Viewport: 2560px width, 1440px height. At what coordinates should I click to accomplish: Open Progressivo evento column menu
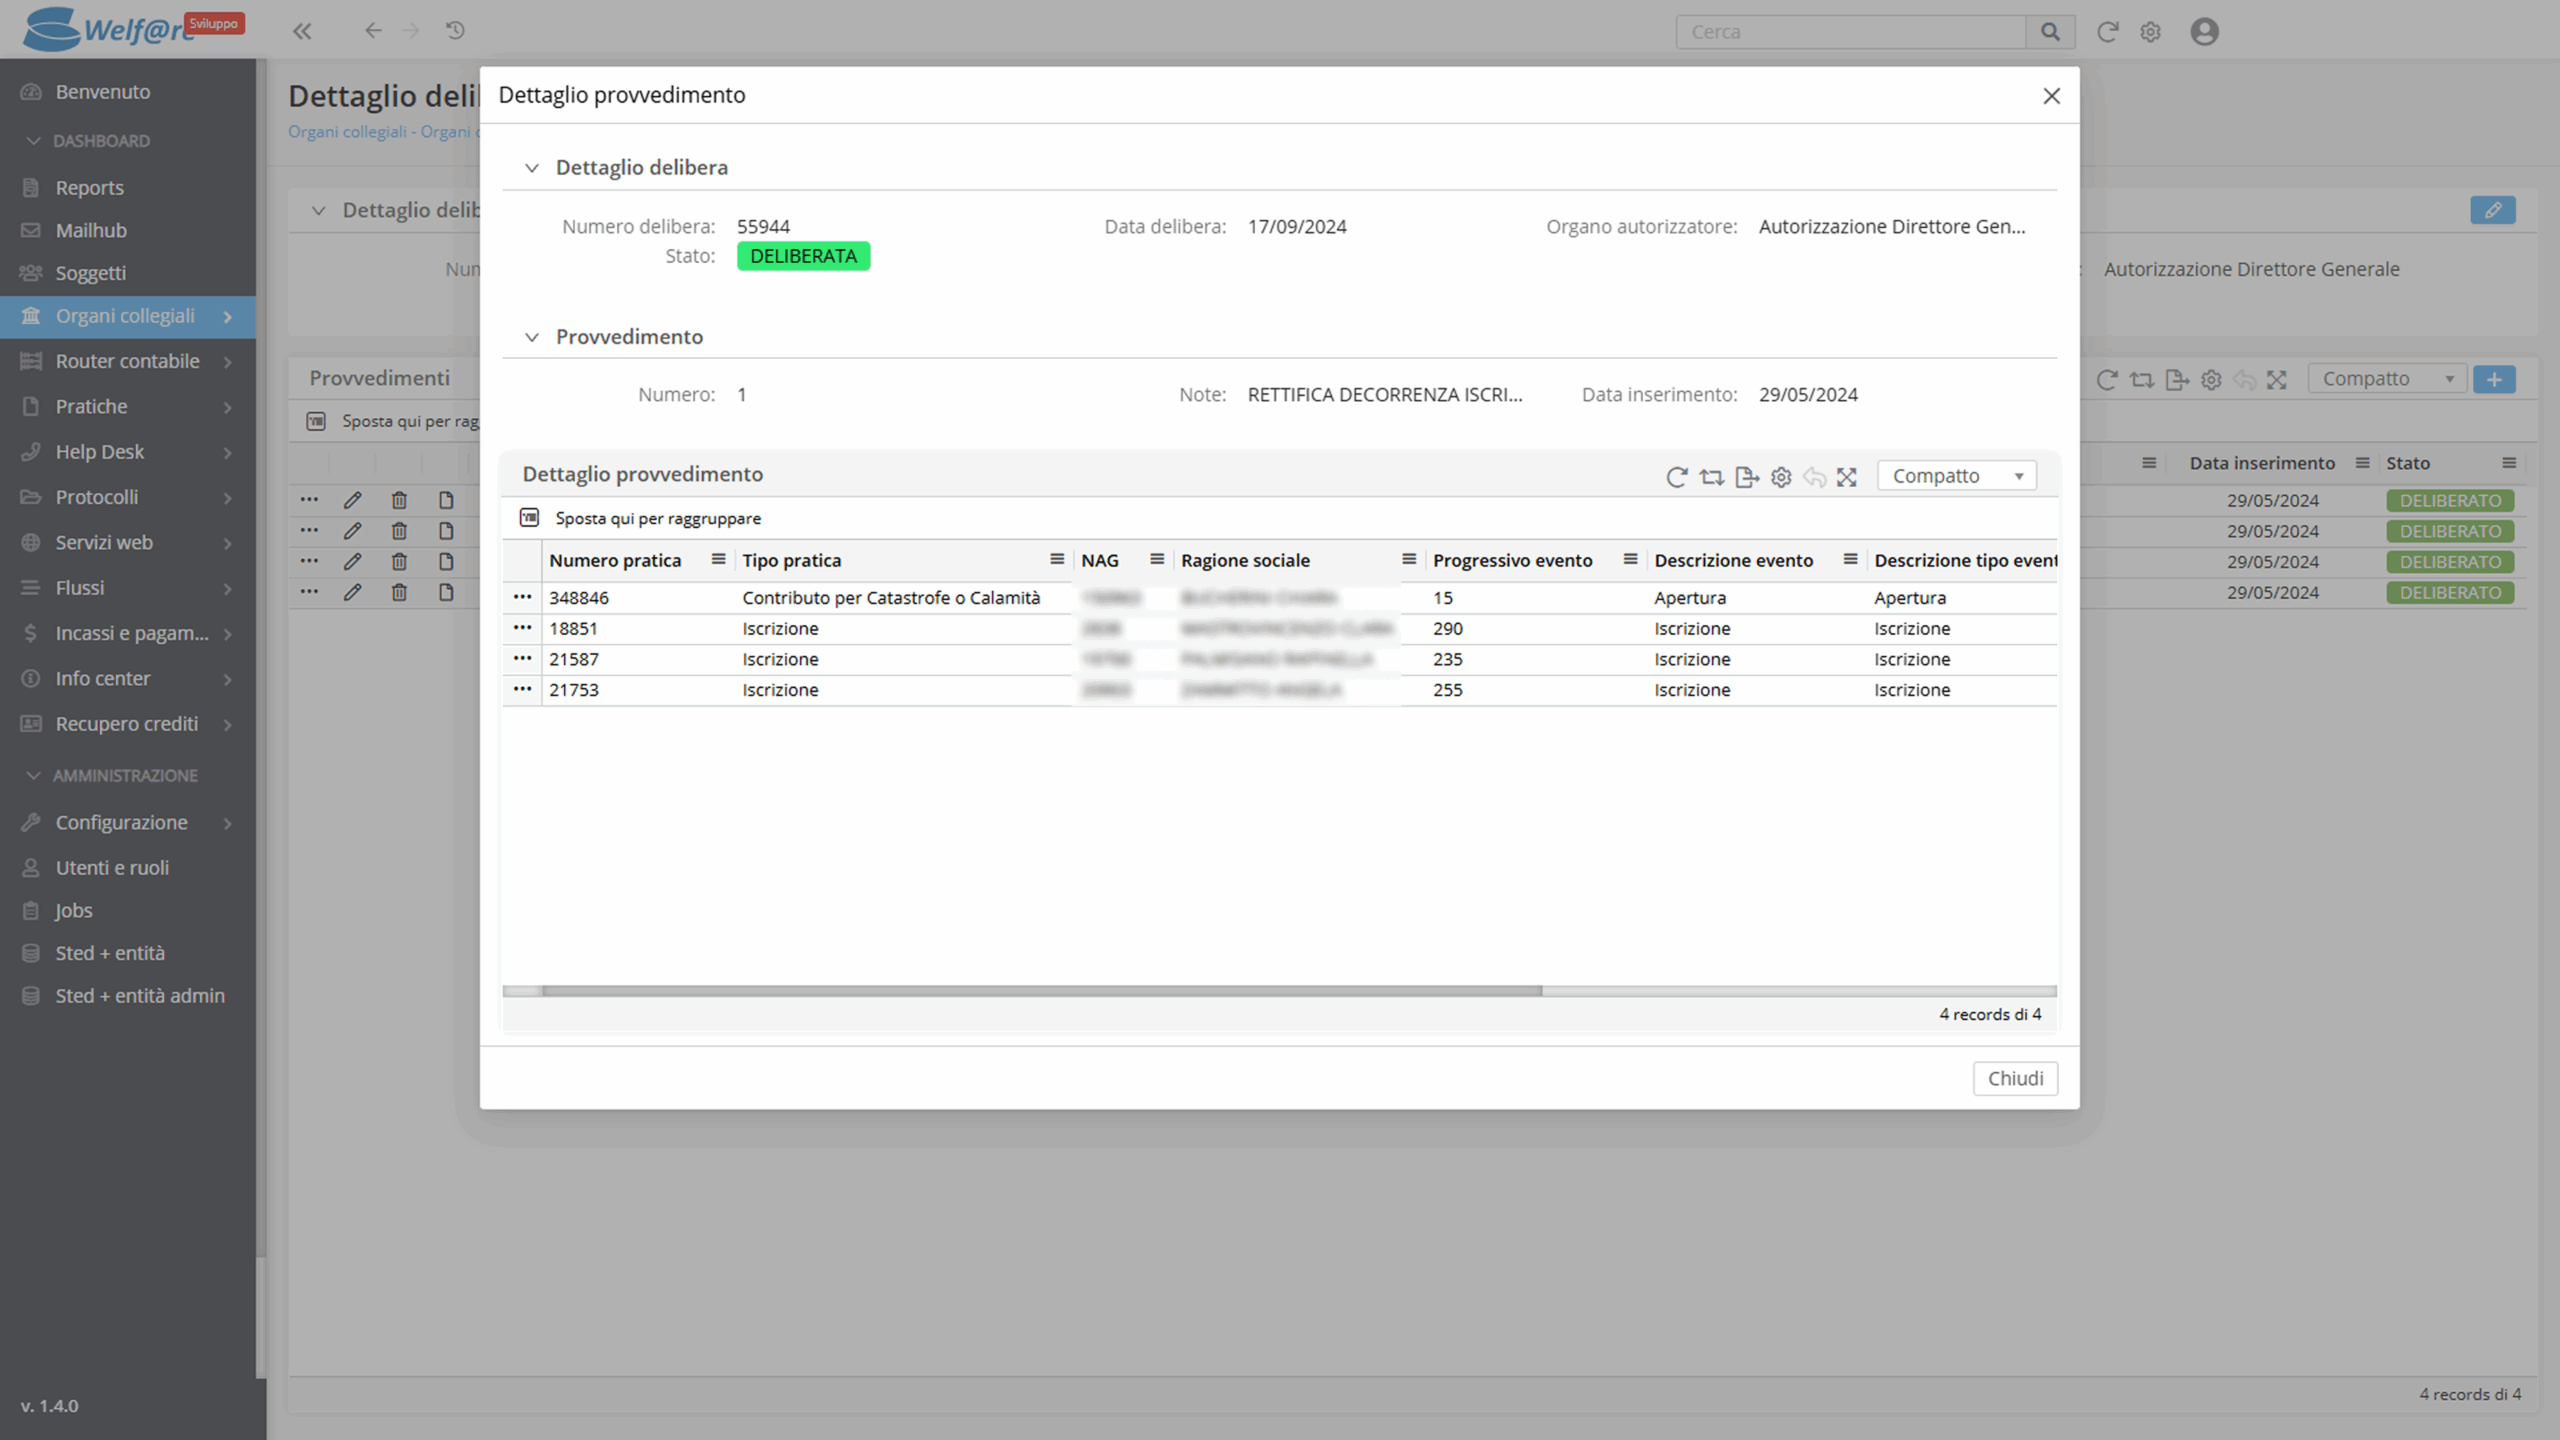click(x=1630, y=559)
